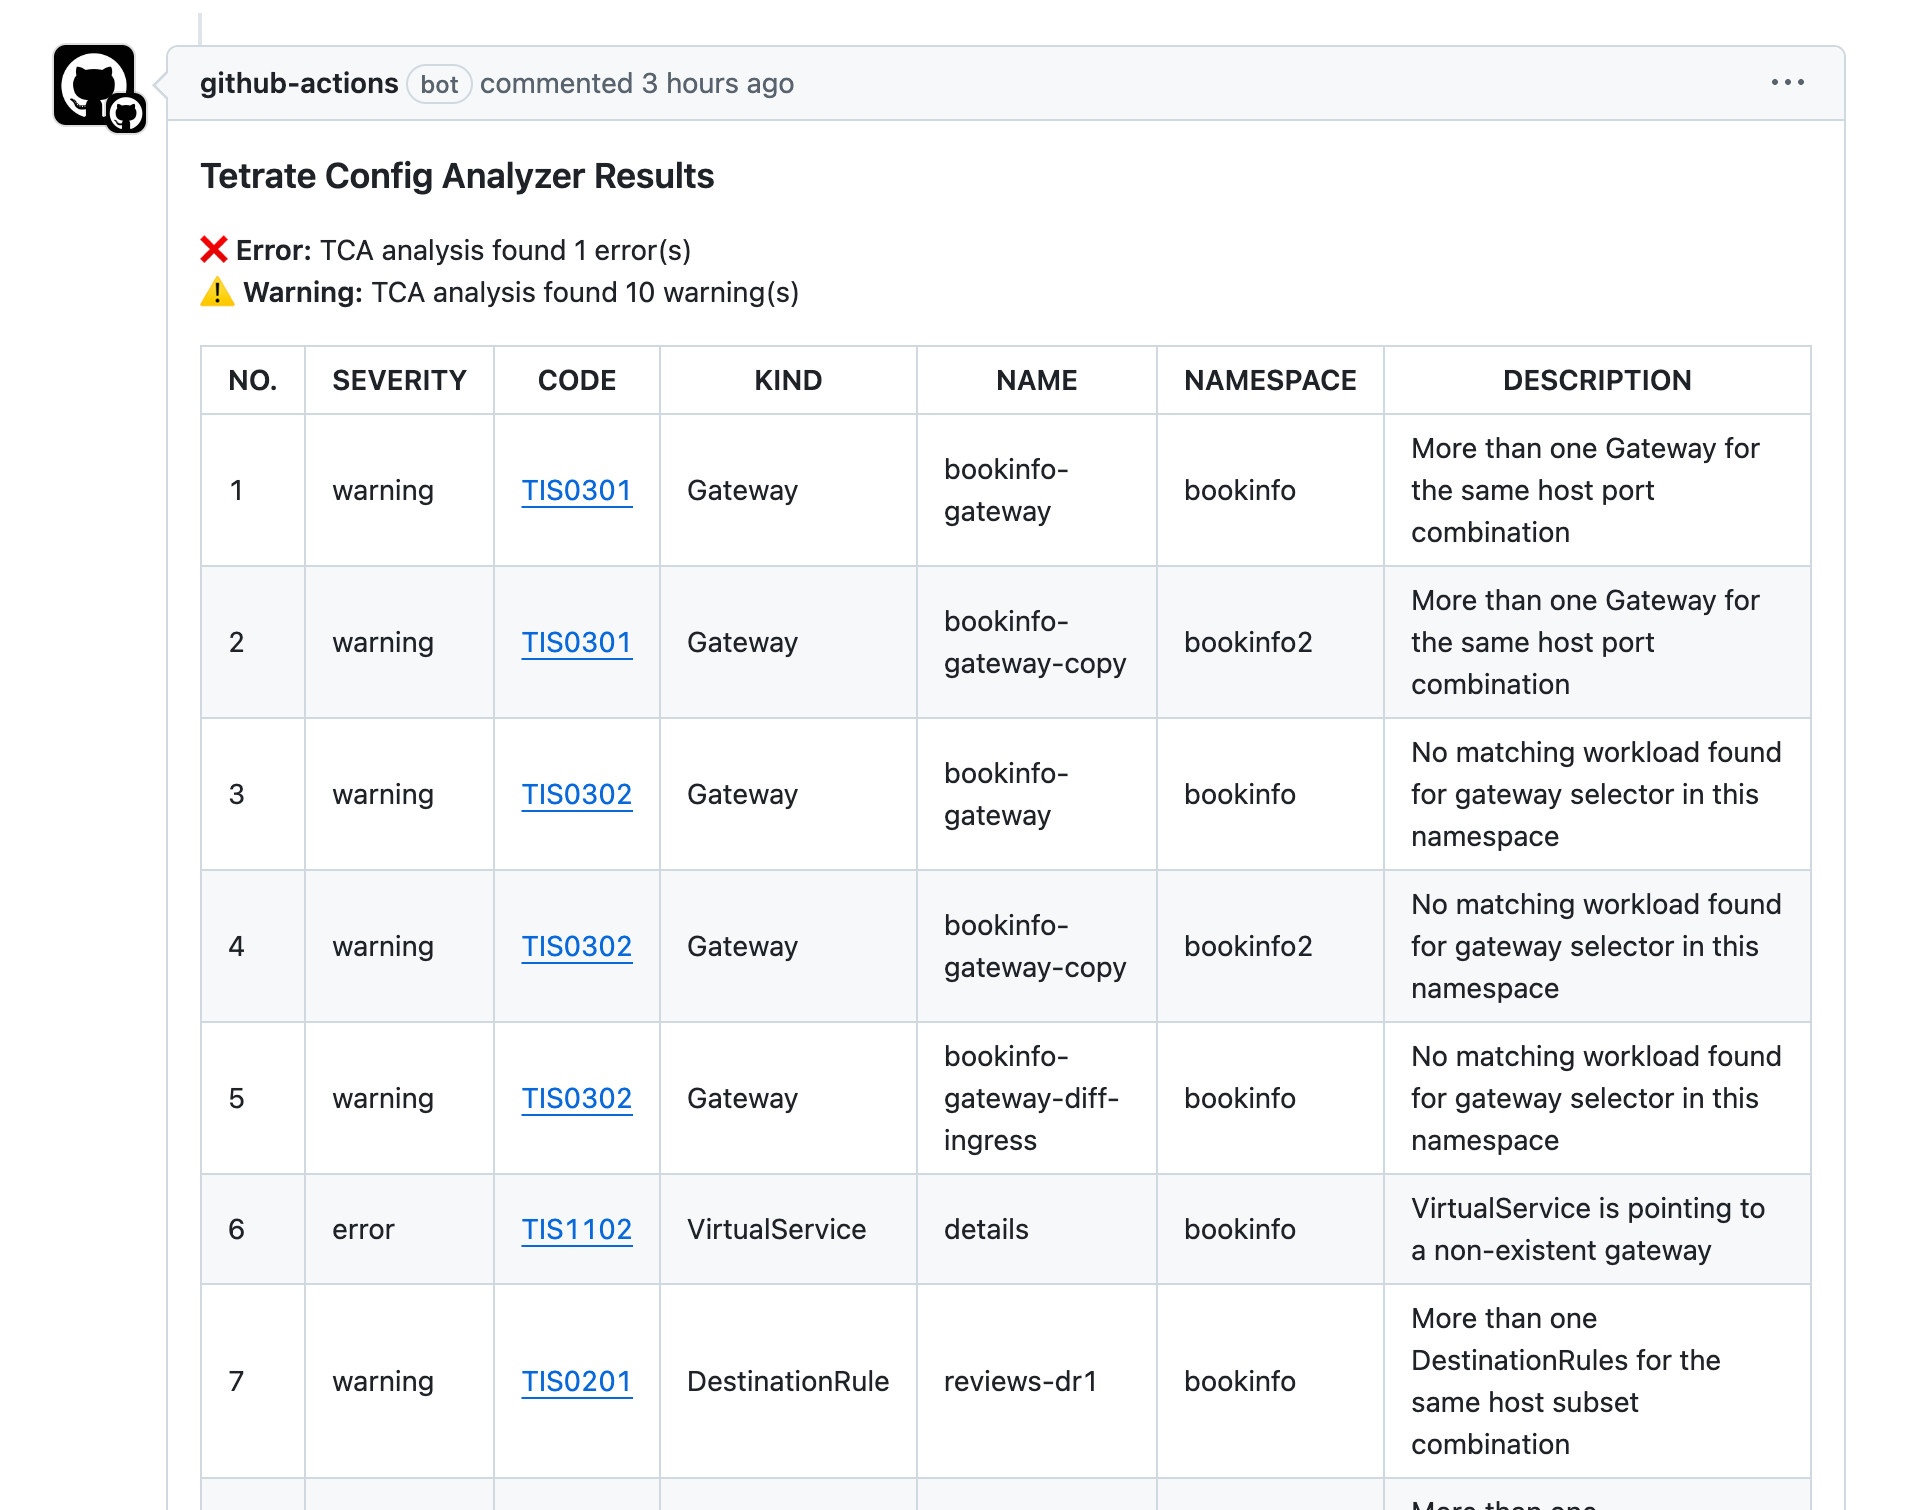Click the red X error icon

pos(214,249)
